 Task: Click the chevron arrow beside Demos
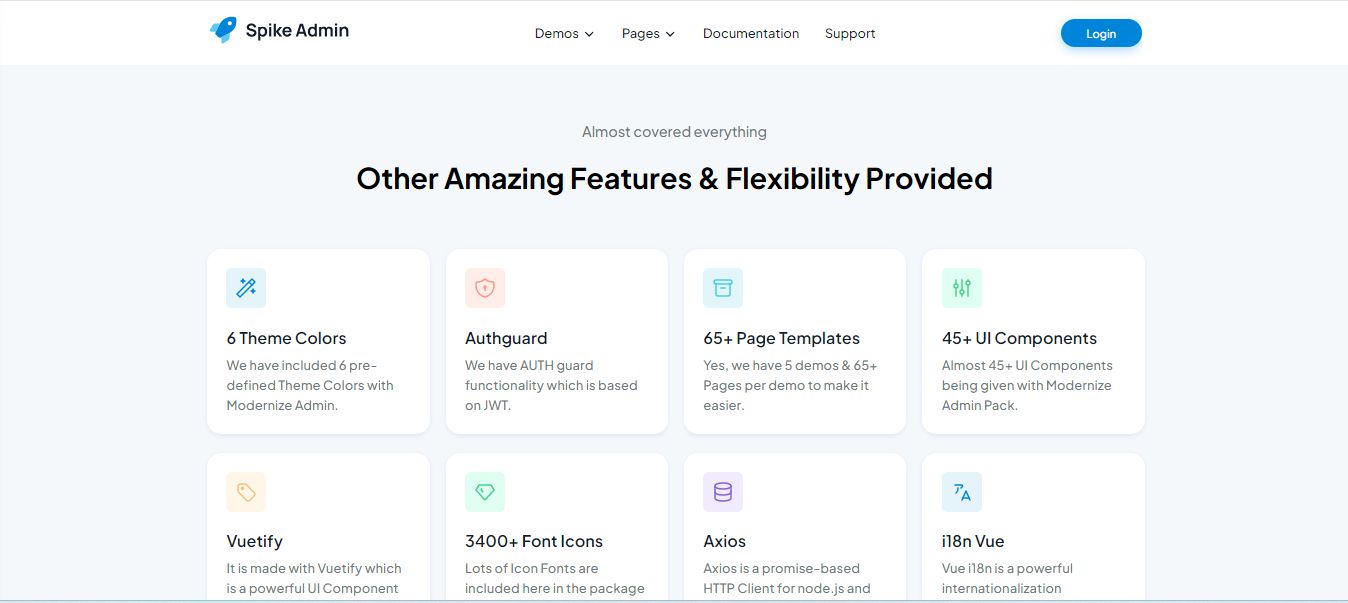(x=589, y=34)
